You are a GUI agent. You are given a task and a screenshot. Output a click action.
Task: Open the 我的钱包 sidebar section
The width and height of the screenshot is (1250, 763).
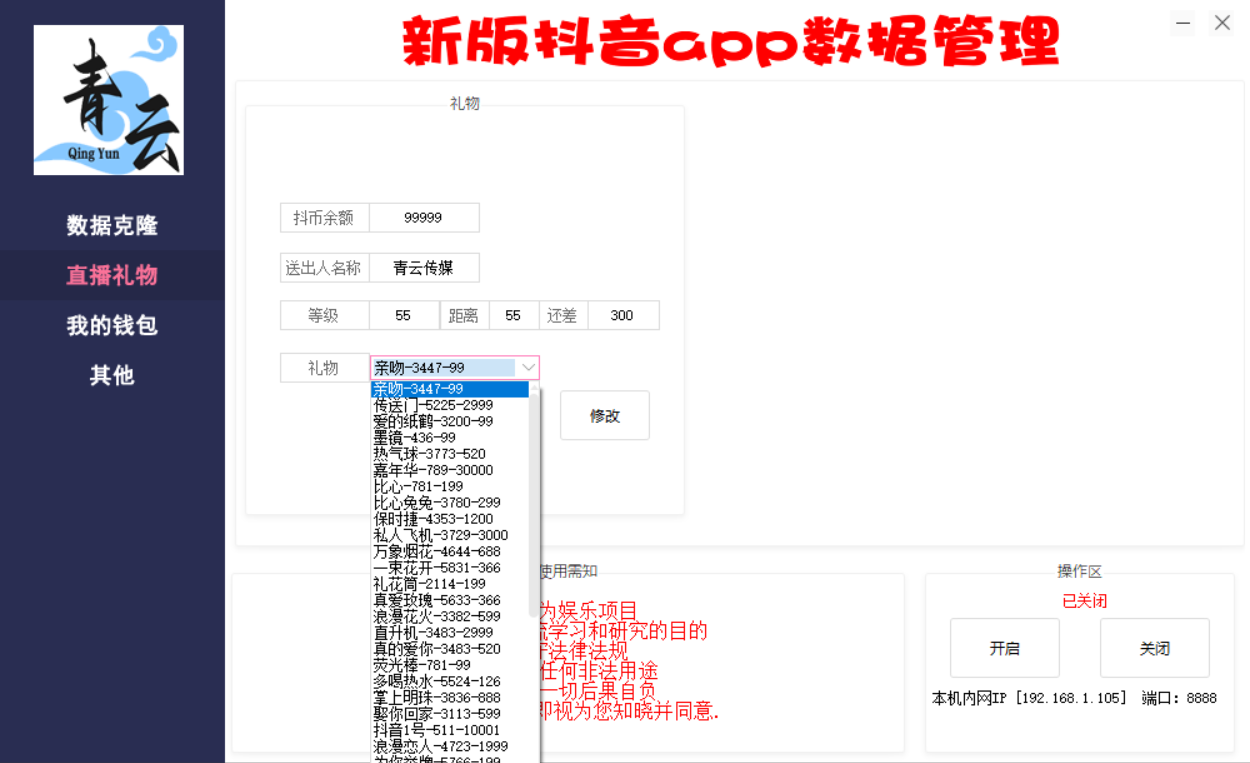click(112, 325)
